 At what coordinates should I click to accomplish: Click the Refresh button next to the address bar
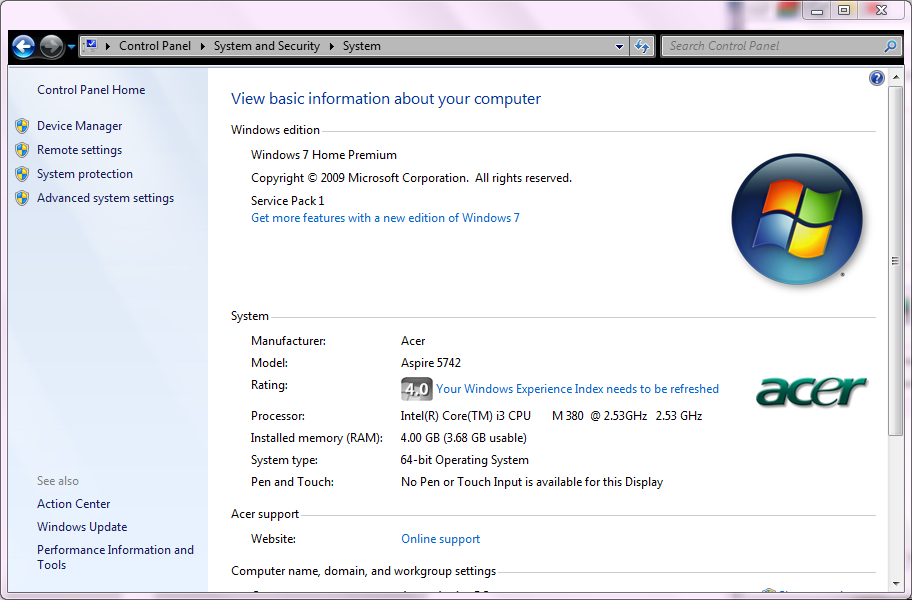pyautogui.click(x=642, y=47)
